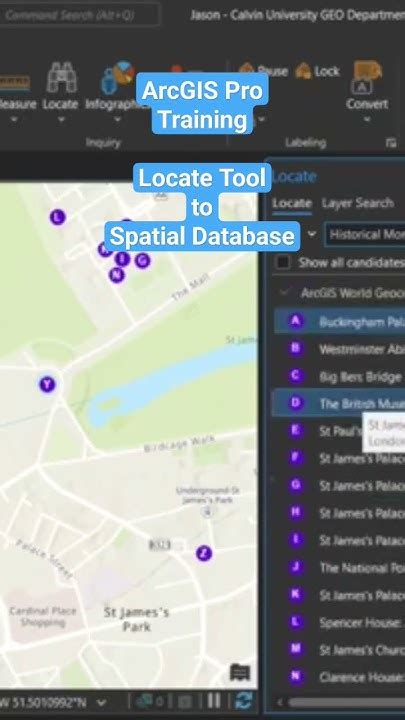Select result F St James's Palace
The width and height of the screenshot is (405, 720).
point(339,458)
